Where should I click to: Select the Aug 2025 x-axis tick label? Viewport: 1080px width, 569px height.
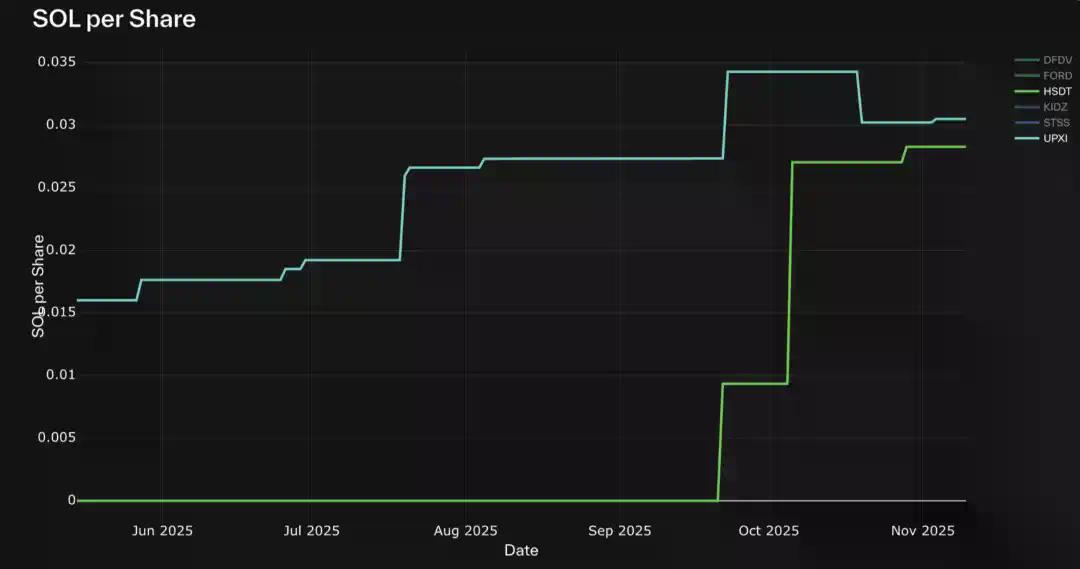click(x=466, y=531)
